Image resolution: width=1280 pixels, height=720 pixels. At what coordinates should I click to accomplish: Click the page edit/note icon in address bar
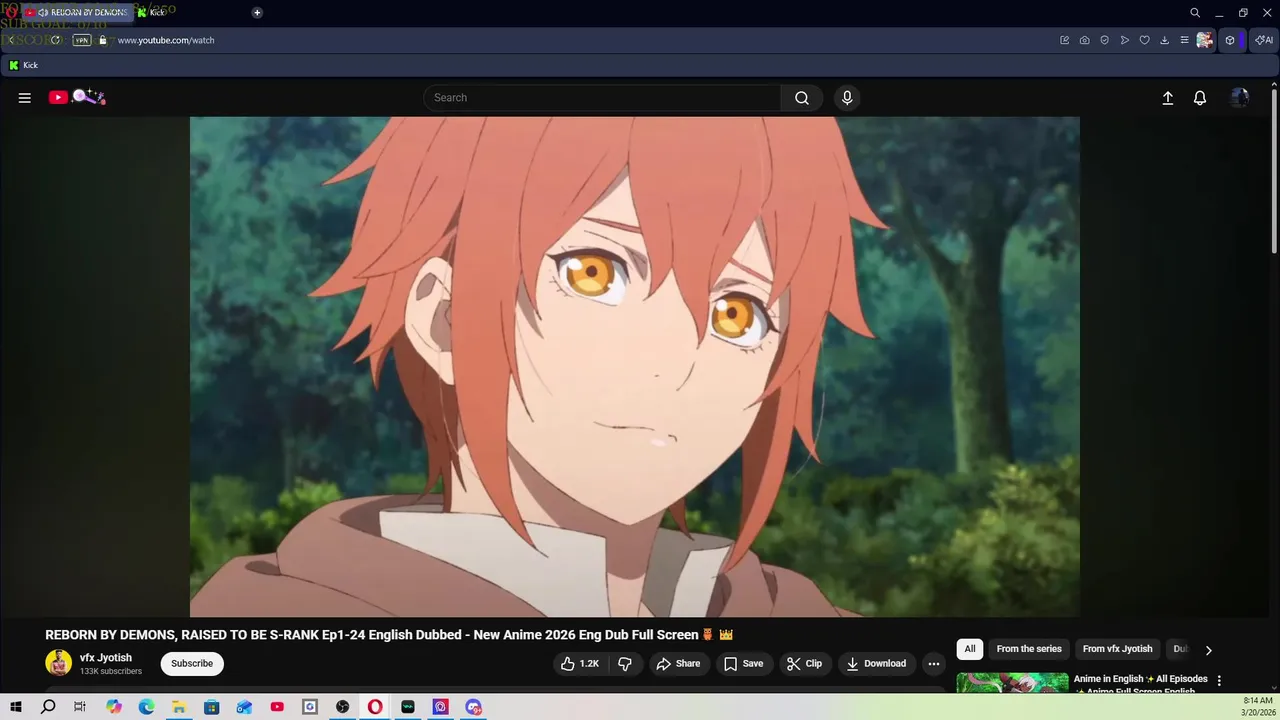click(x=1065, y=40)
